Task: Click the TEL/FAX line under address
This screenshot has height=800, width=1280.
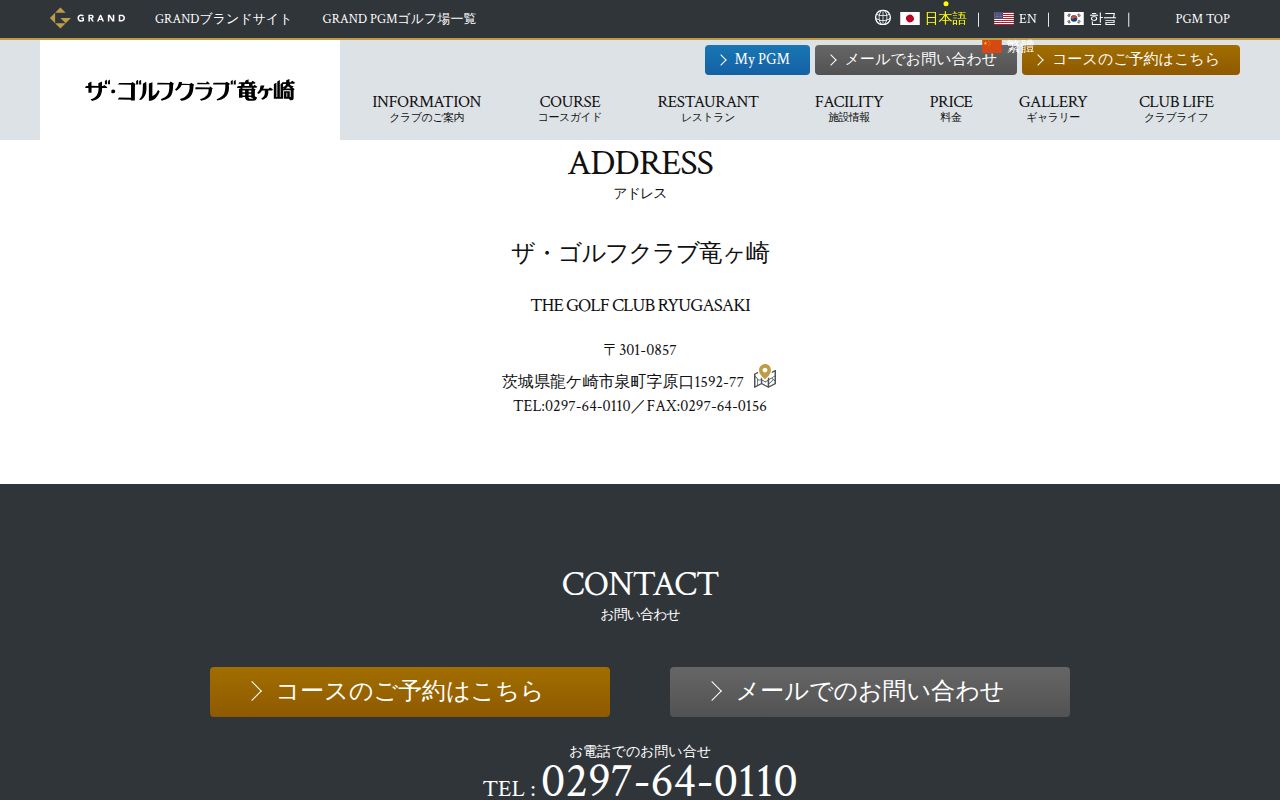Action: tap(640, 406)
